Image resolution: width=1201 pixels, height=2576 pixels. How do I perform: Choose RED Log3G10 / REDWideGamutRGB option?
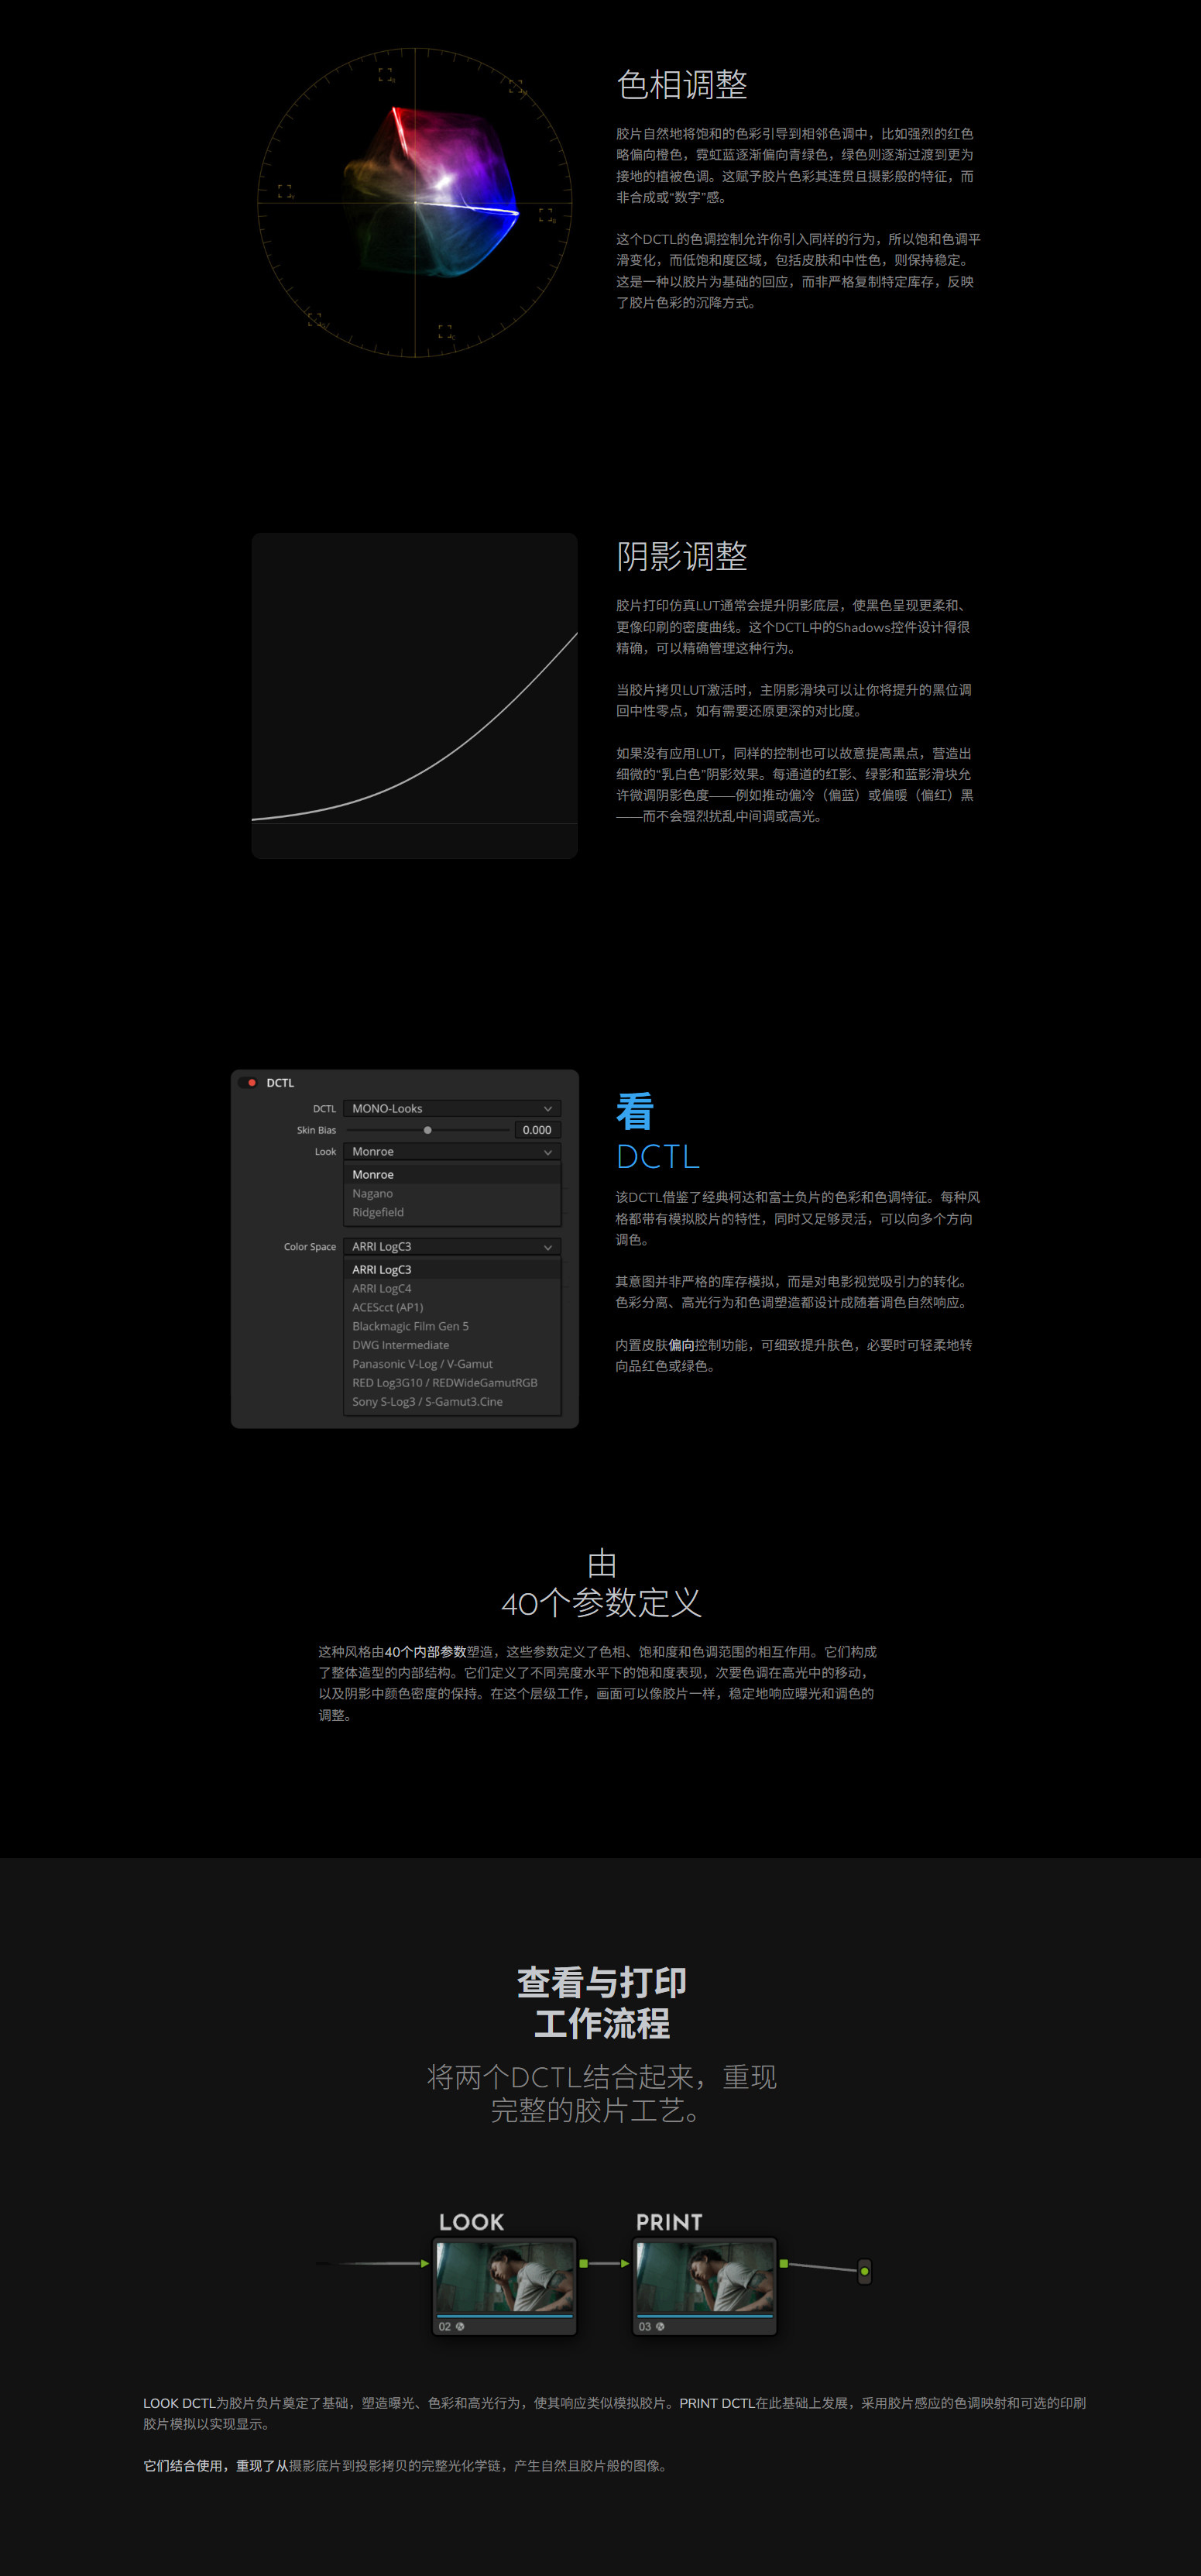[x=452, y=1383]
